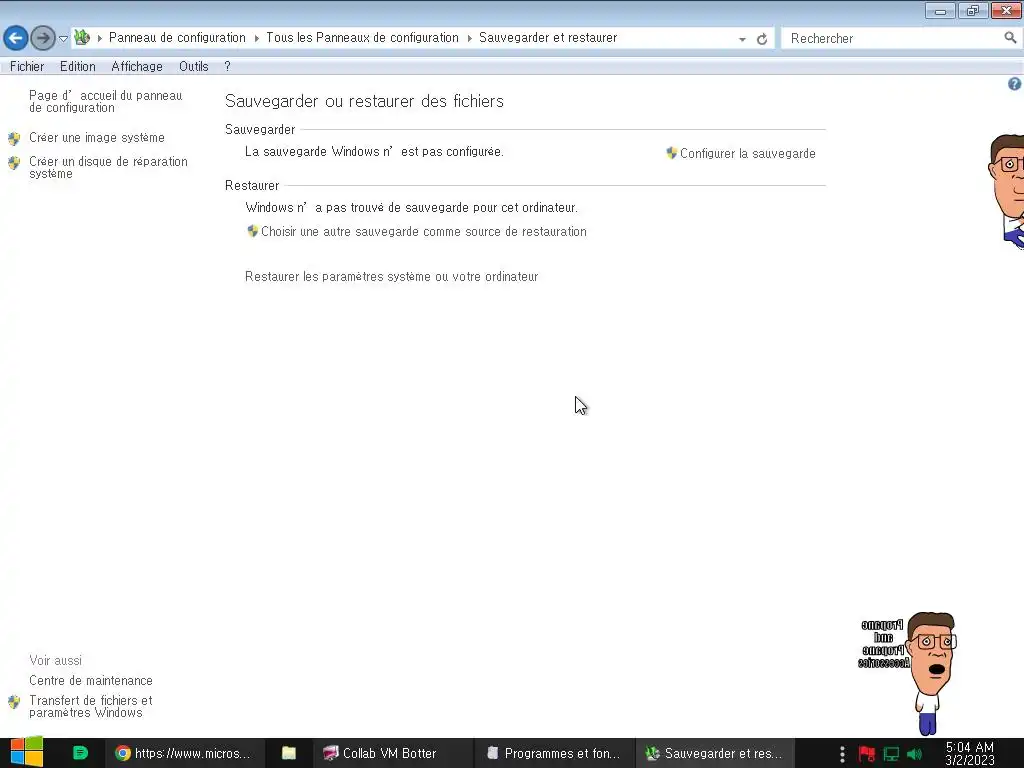This screenshot has width=1024, height=768.
Task: Open Centre de maintenance link
Action: pos(91,680)
